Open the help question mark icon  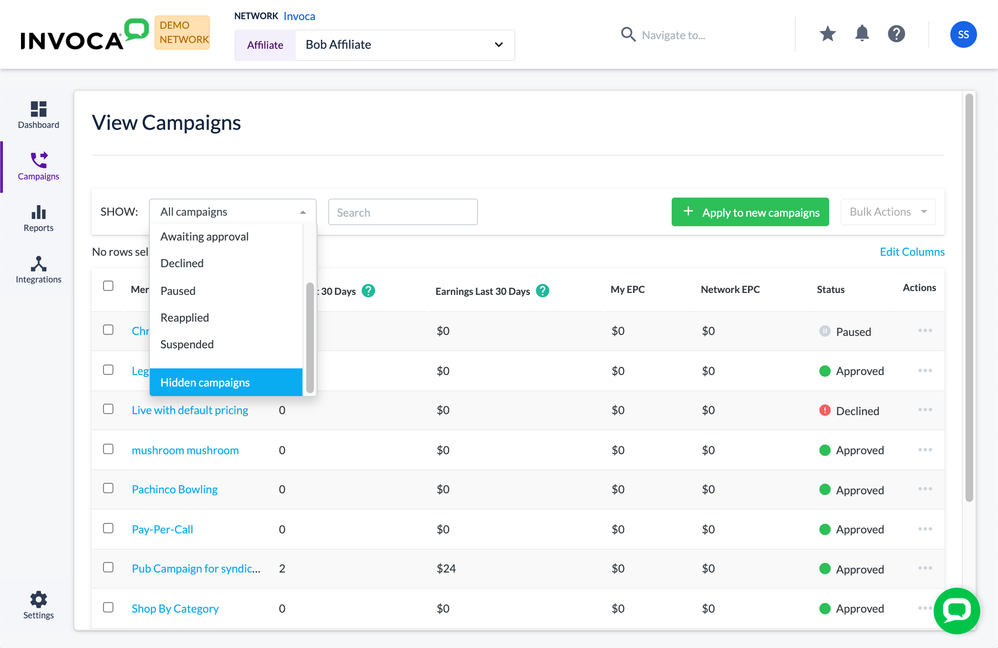[896, 34]
